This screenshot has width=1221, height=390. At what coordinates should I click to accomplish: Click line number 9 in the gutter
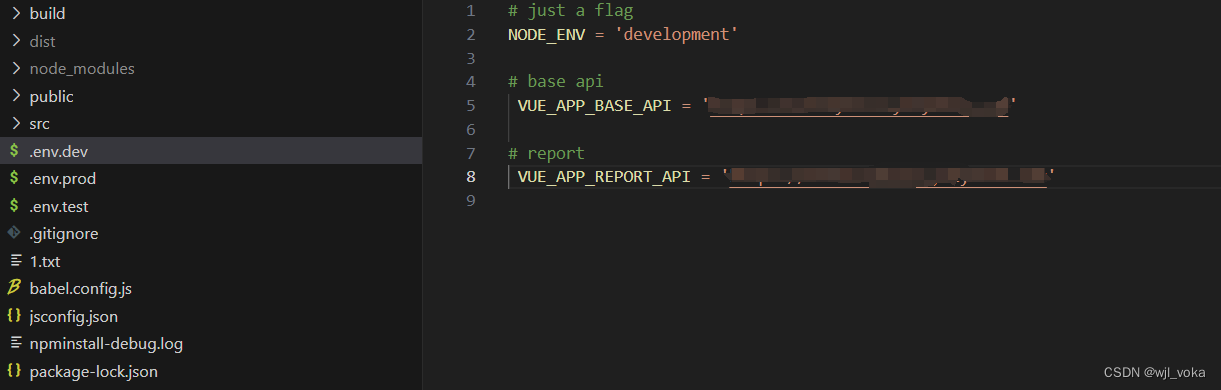(x=471, y=200)
